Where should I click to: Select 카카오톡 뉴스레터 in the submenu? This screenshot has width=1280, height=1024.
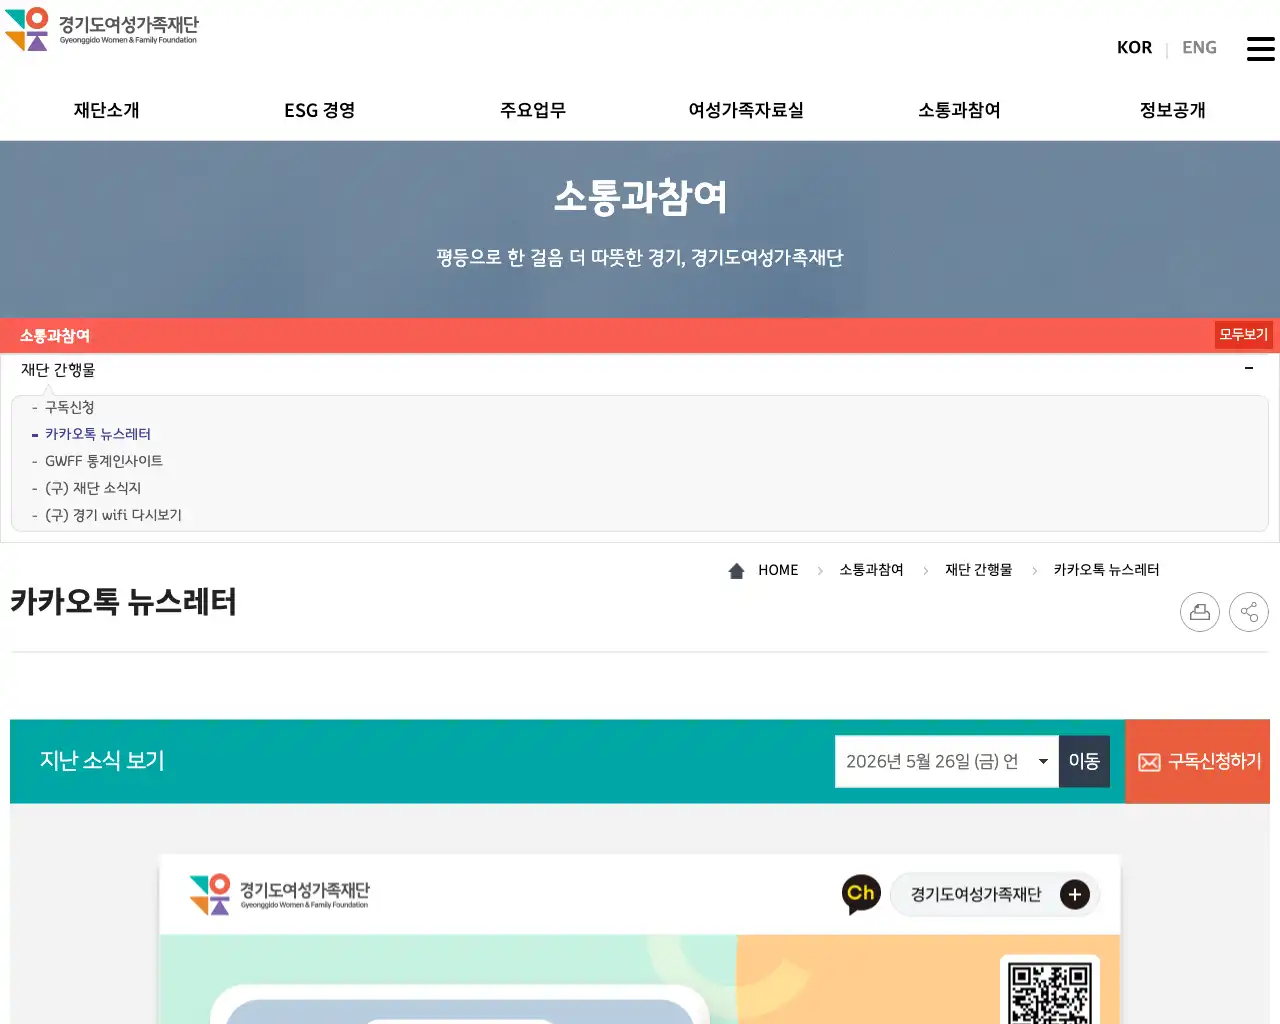point(97,434)
